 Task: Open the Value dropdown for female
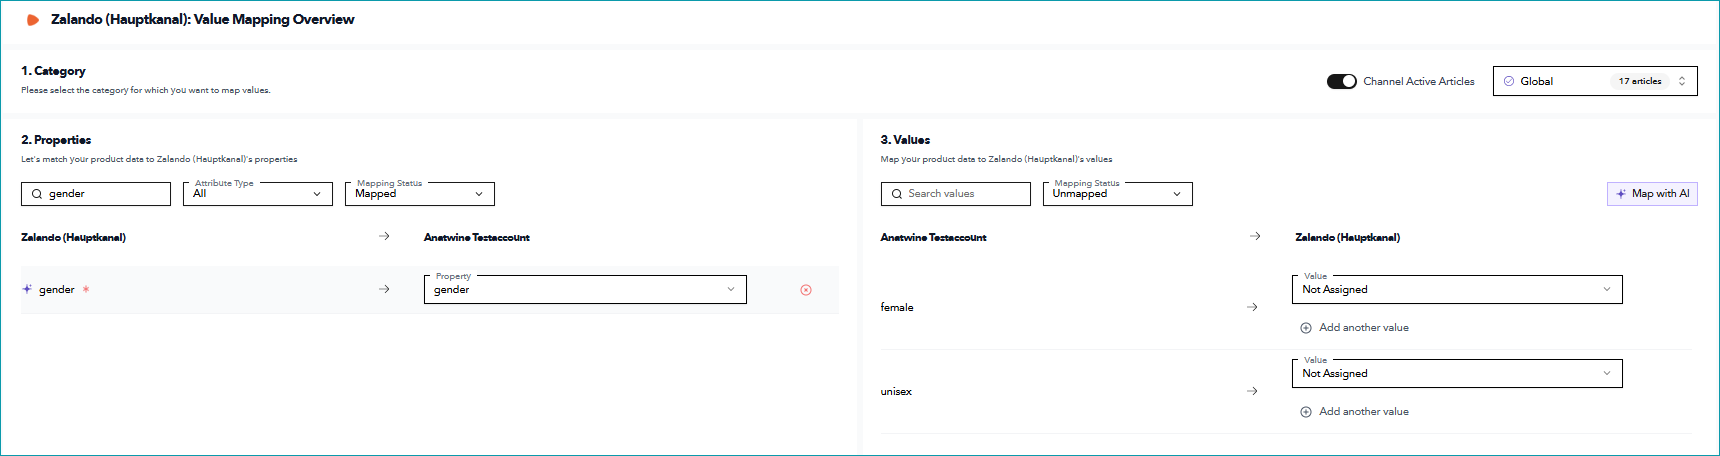1457,289
